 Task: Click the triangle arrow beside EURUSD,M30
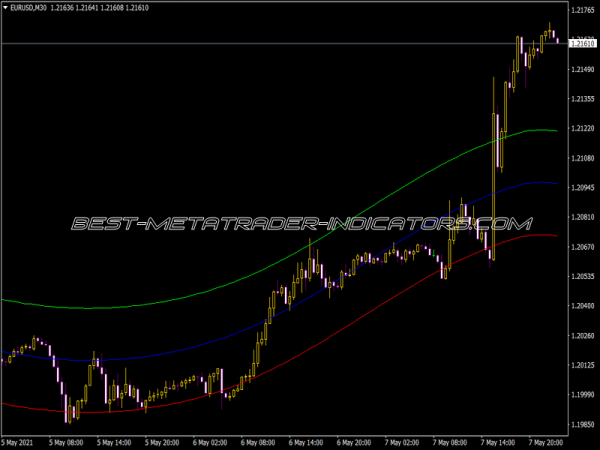click(5, 9)
